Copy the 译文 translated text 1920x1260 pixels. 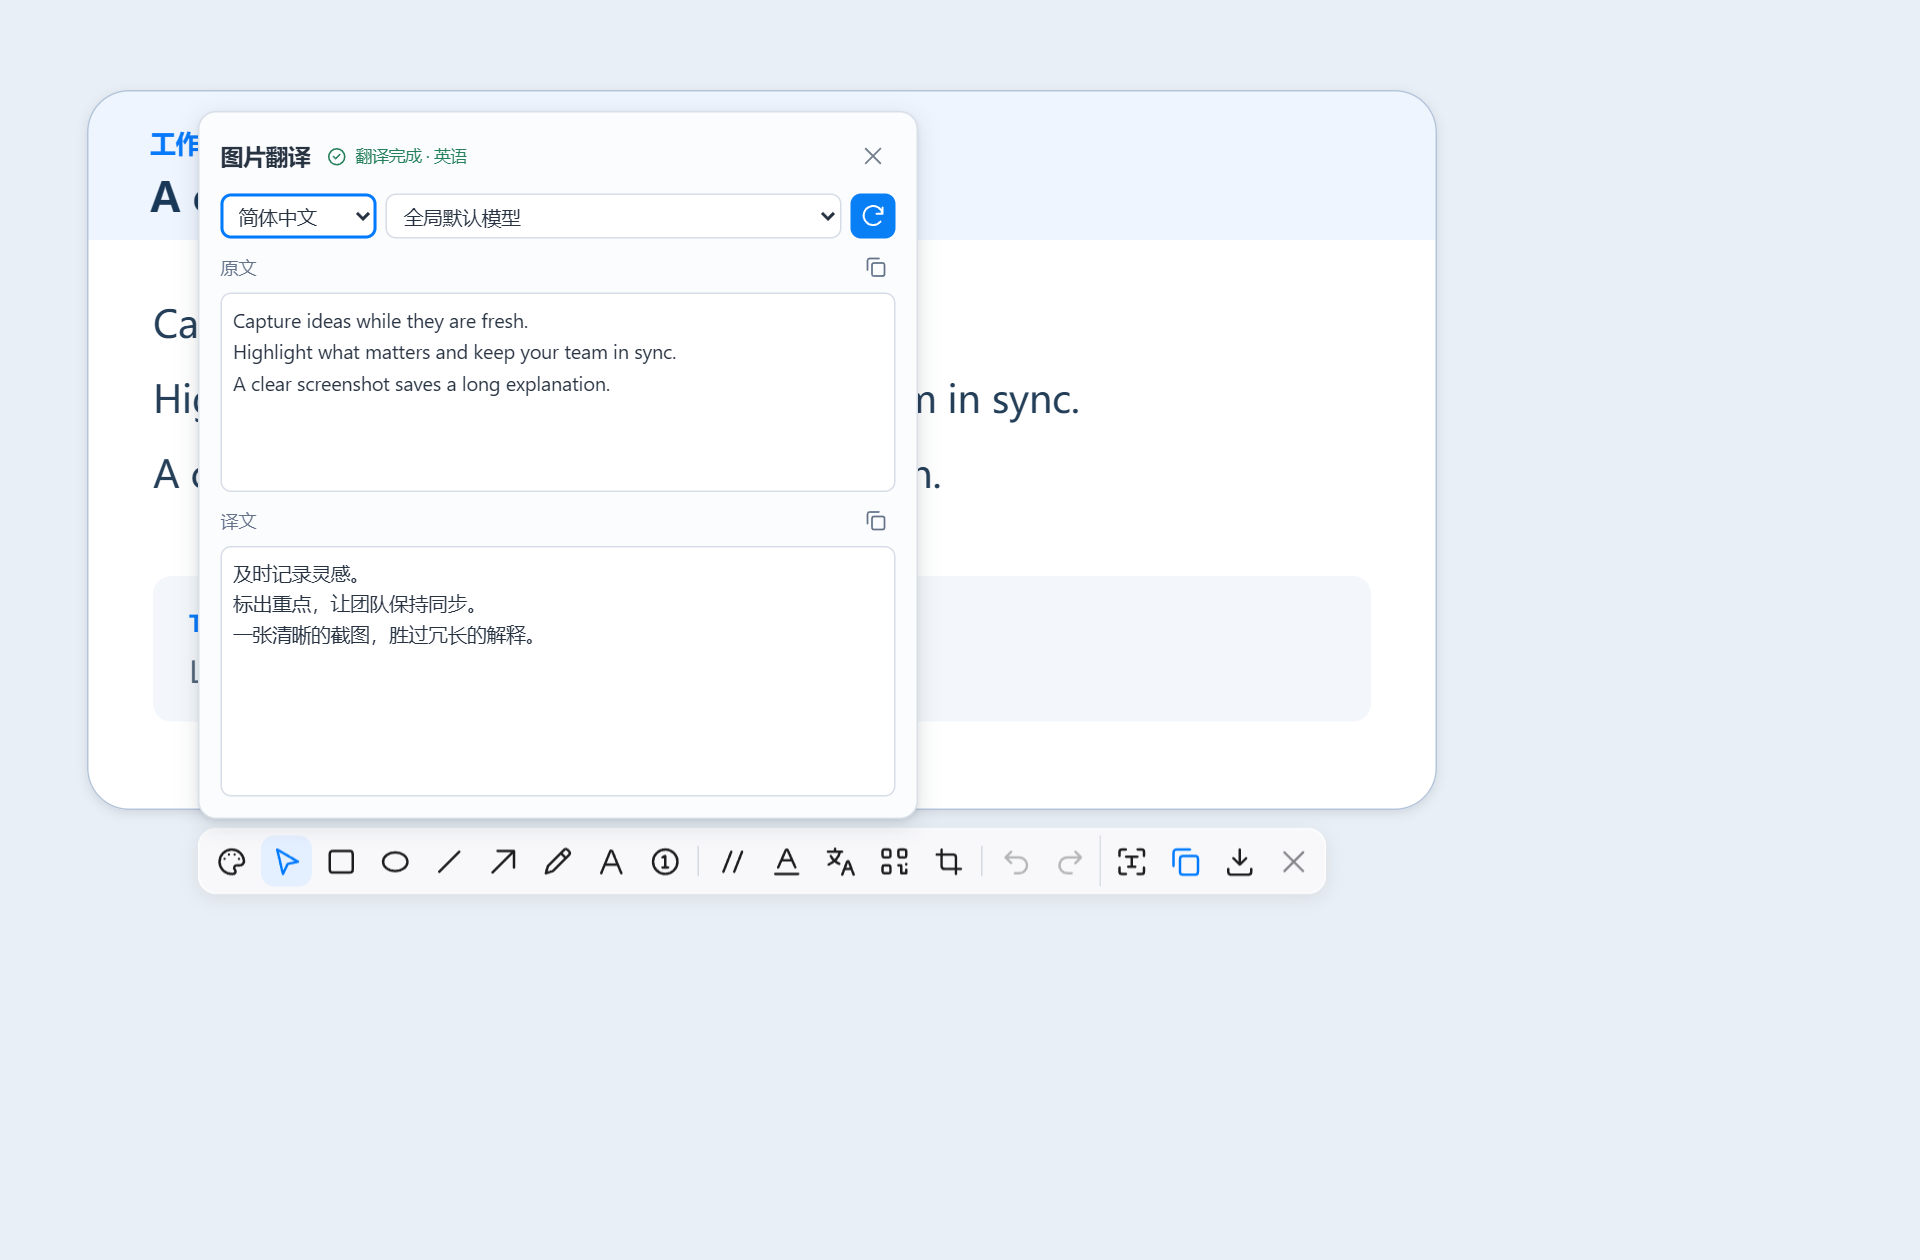pos(876,521)
